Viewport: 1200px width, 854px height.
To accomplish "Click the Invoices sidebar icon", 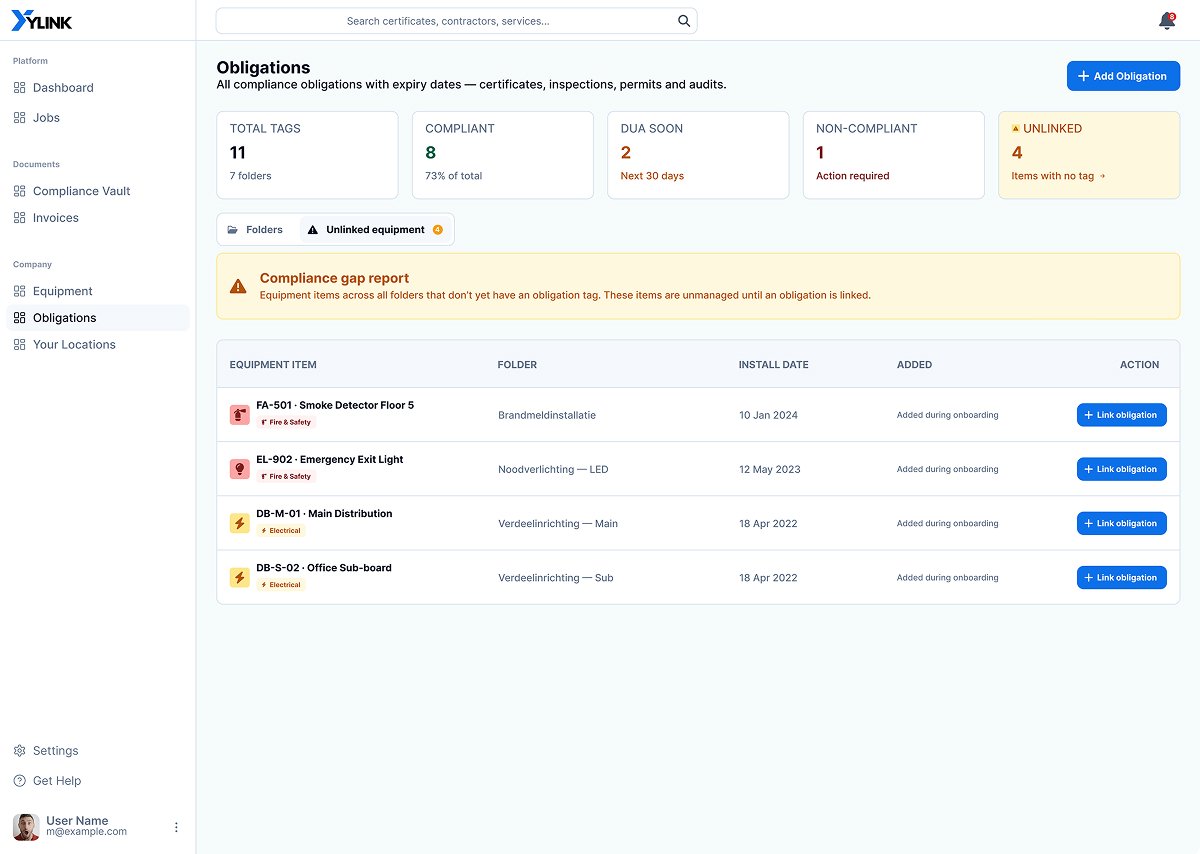I will [x=20, y=218].
